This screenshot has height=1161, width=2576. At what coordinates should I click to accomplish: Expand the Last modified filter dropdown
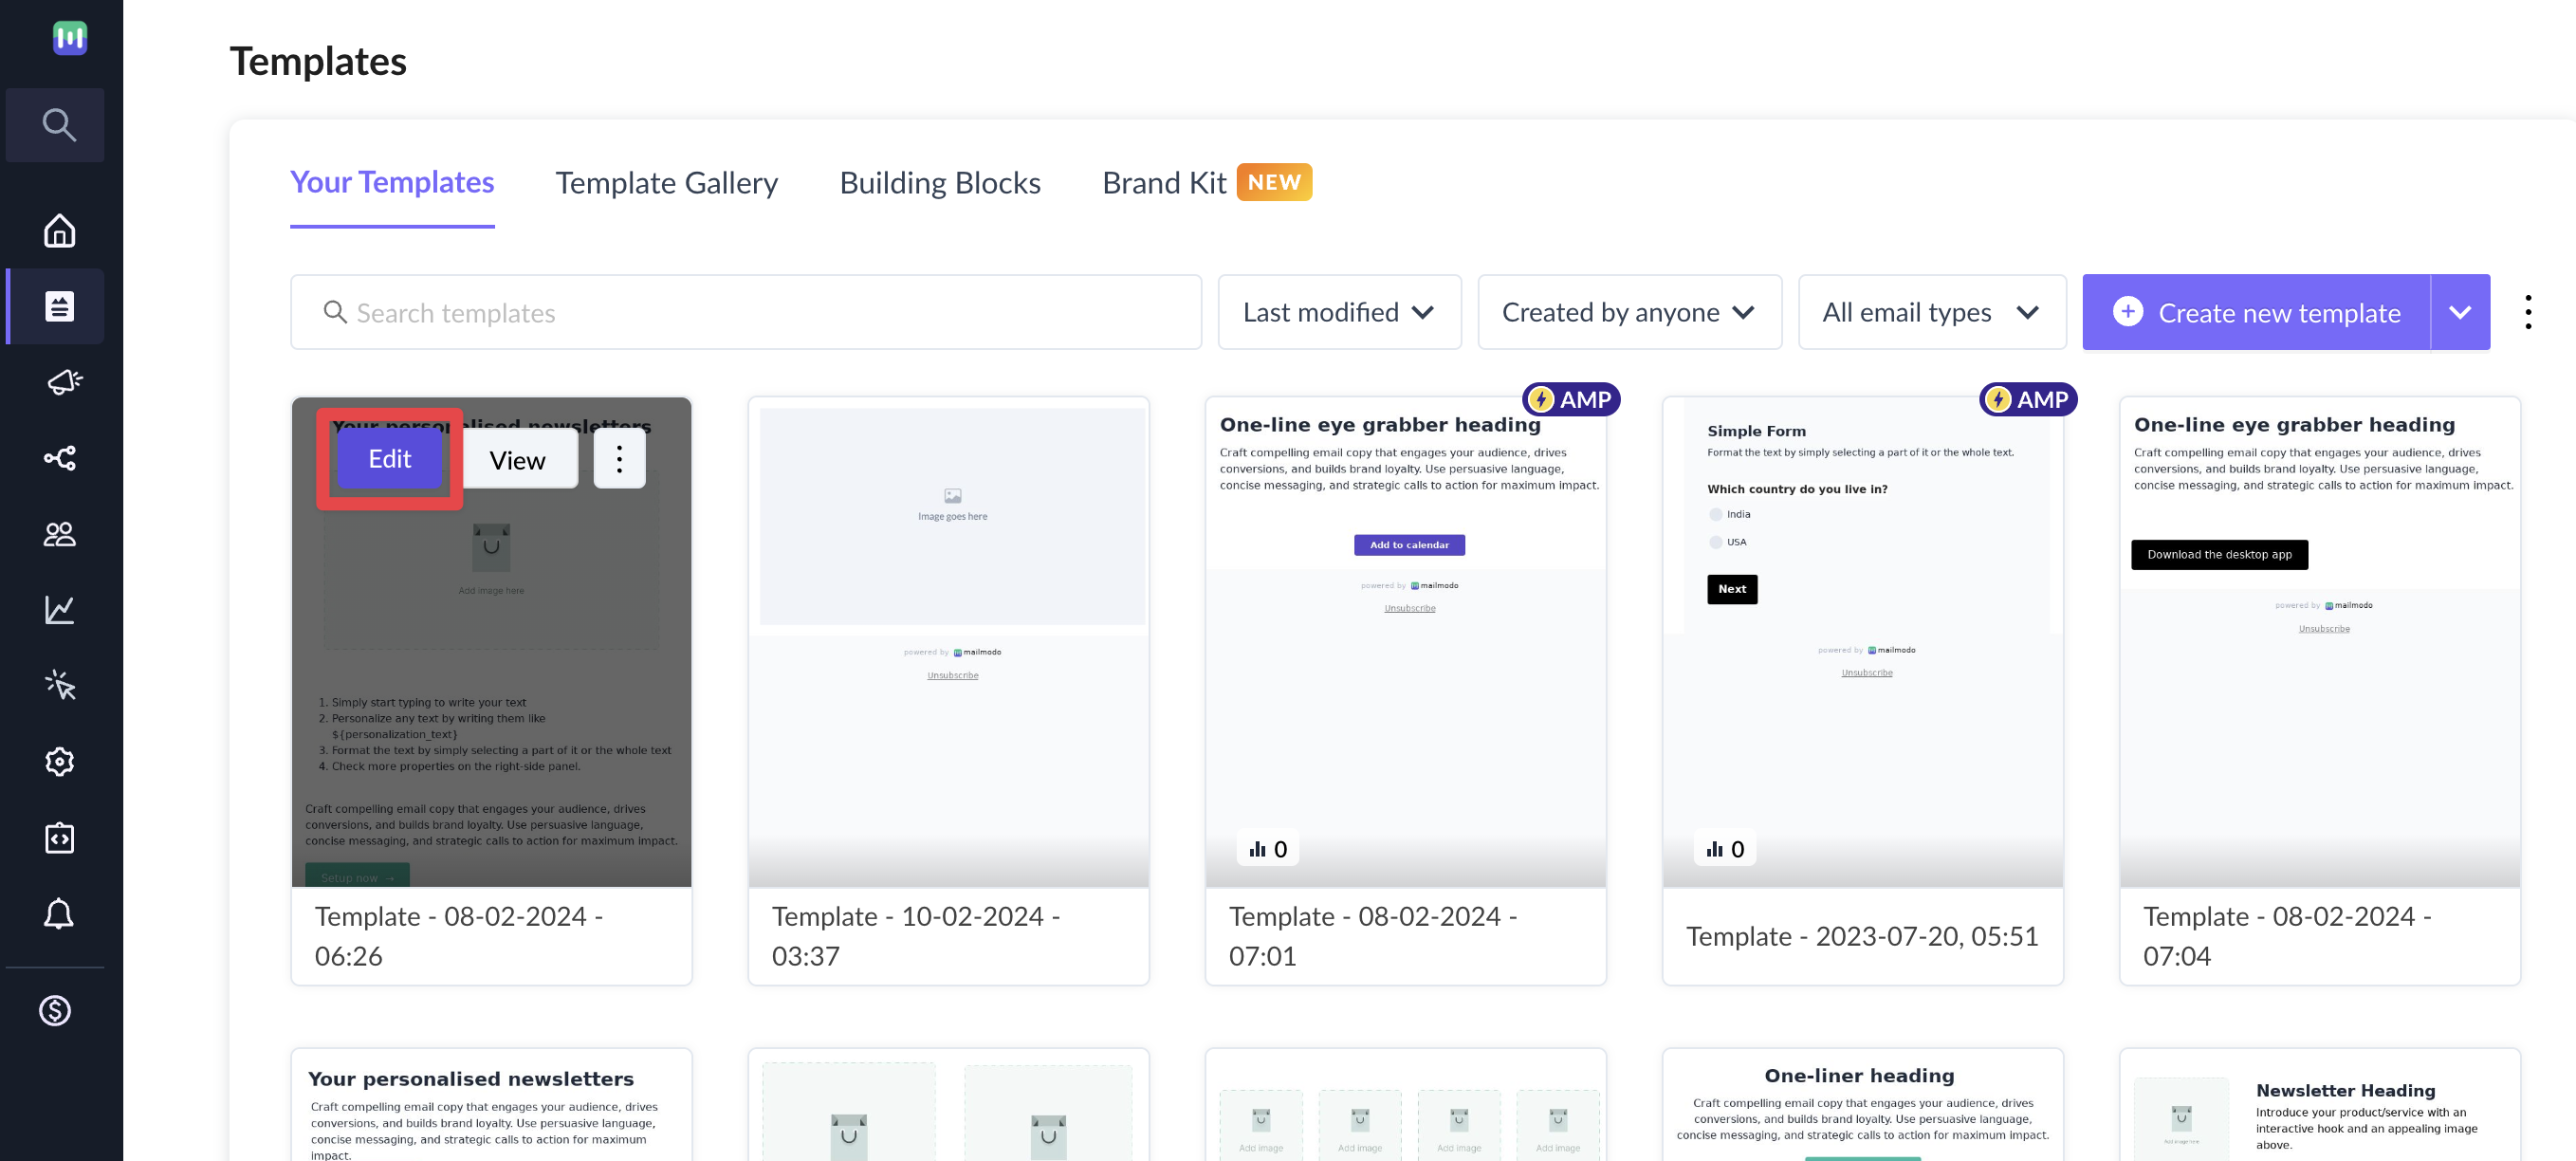click(x=1337, y=312)
